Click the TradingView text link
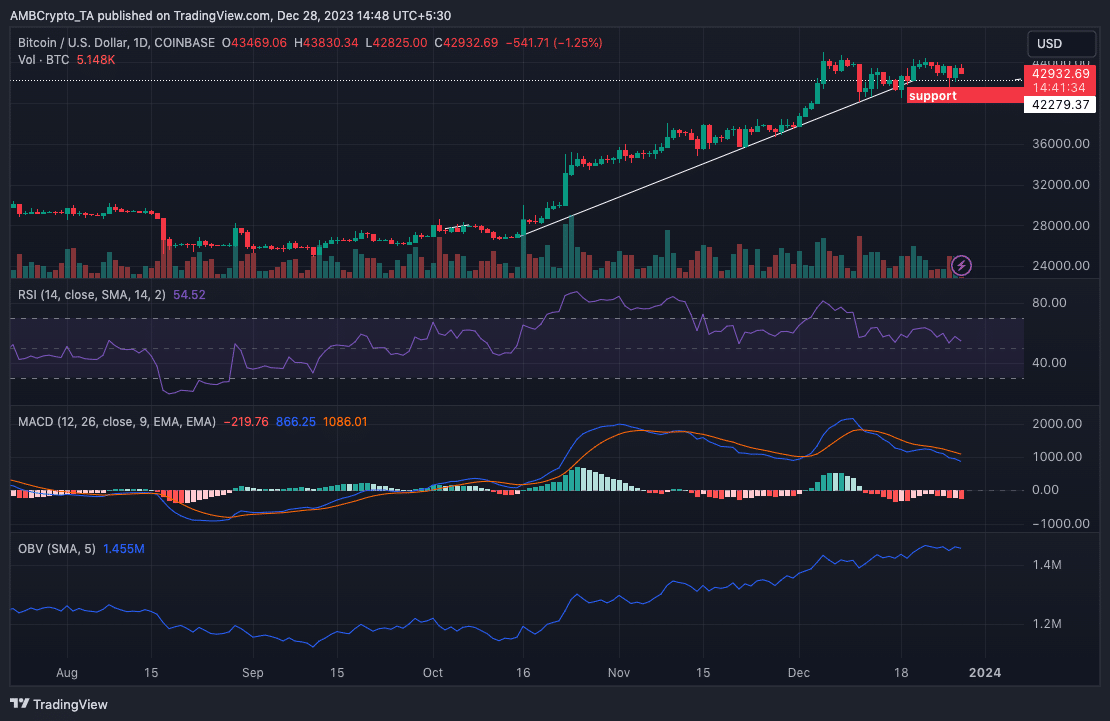This screenshot has width=1110, height=721. pyautogui.click(x=72, y=704)
